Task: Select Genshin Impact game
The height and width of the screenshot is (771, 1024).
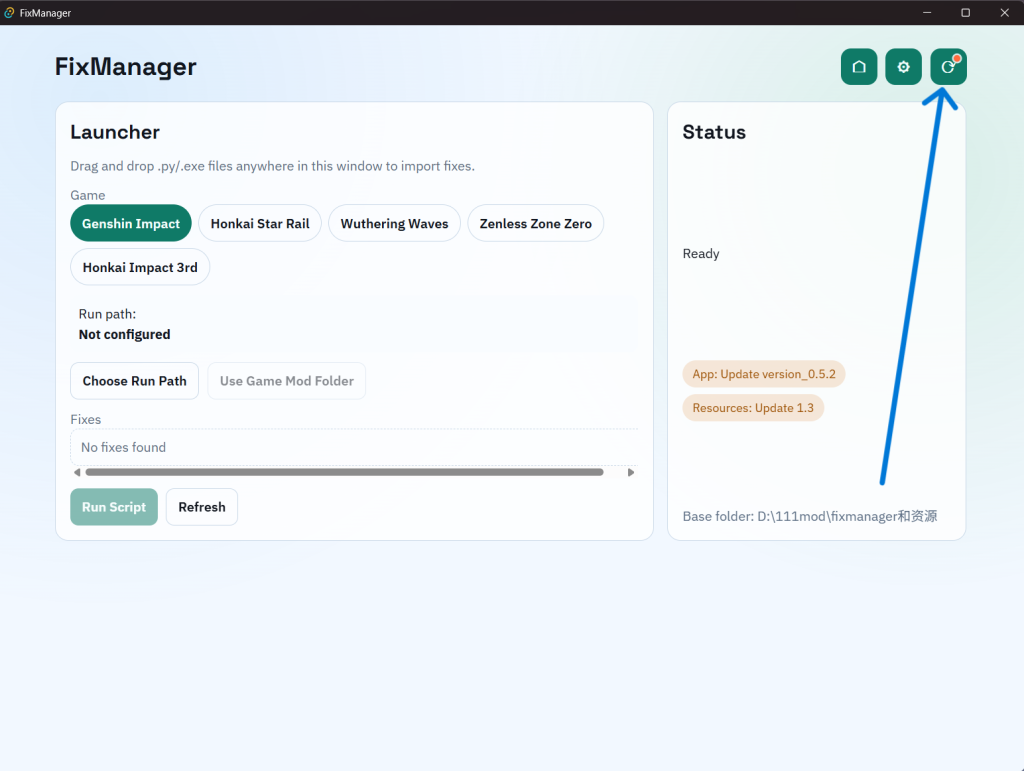Action: [x=131, y=223]
